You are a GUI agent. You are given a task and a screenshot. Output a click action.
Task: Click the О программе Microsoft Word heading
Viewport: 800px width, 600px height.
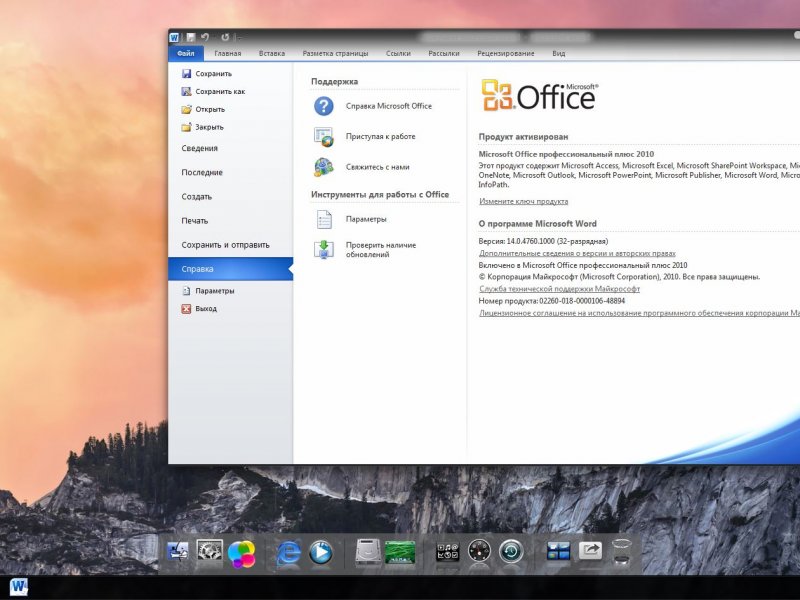[537, 223]
